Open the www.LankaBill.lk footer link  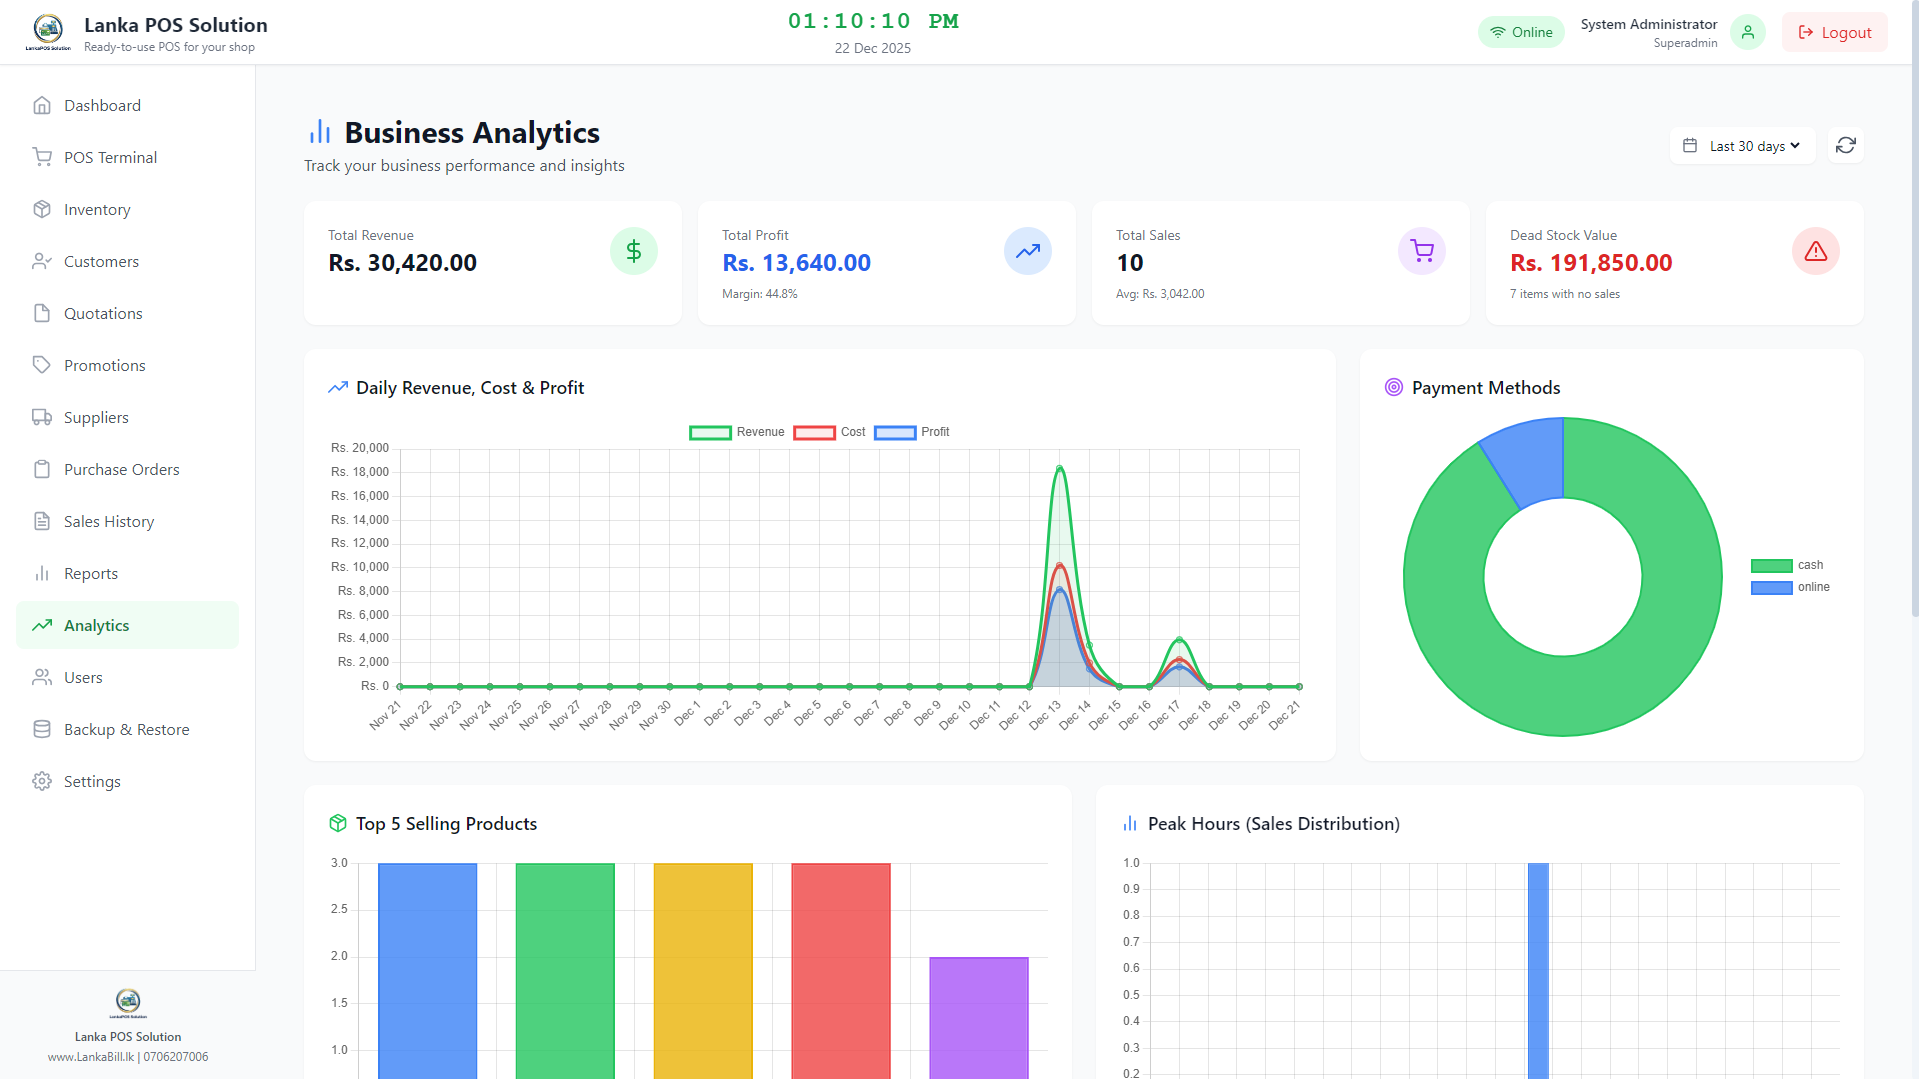point(90,1057)
